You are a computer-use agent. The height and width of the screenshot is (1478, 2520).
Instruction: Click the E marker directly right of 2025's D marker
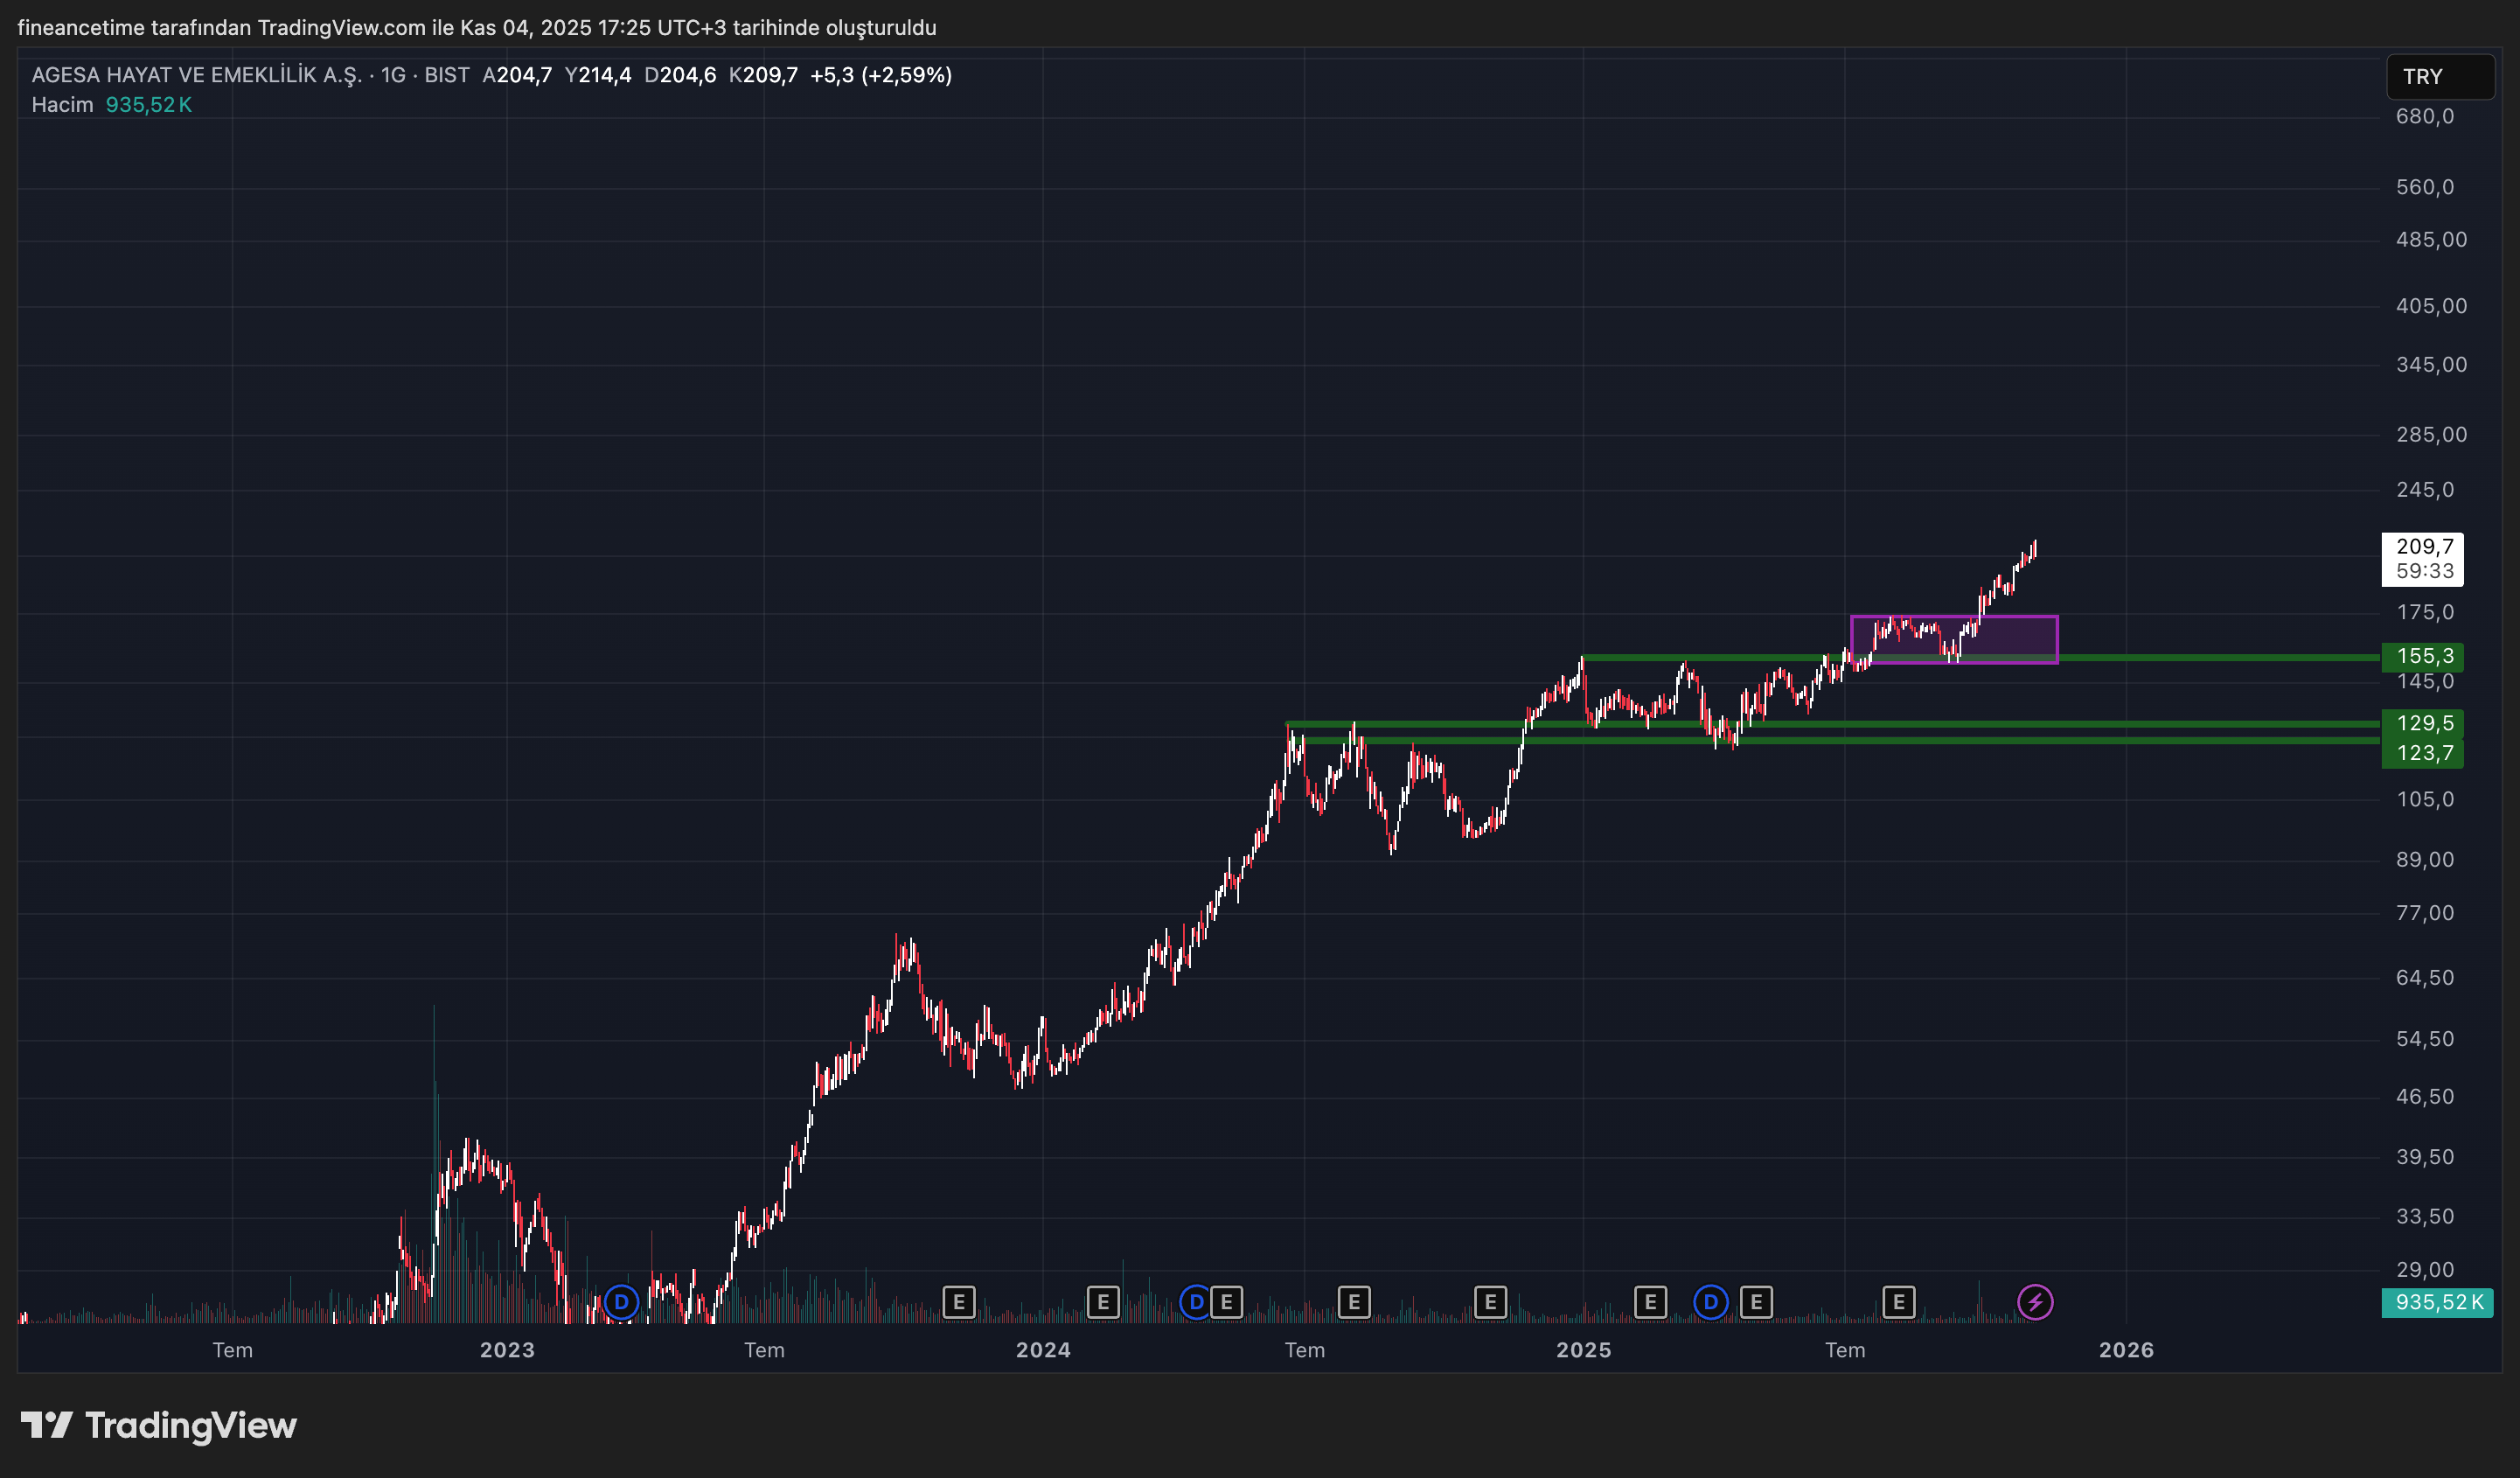click(x=1756, y=1302)
